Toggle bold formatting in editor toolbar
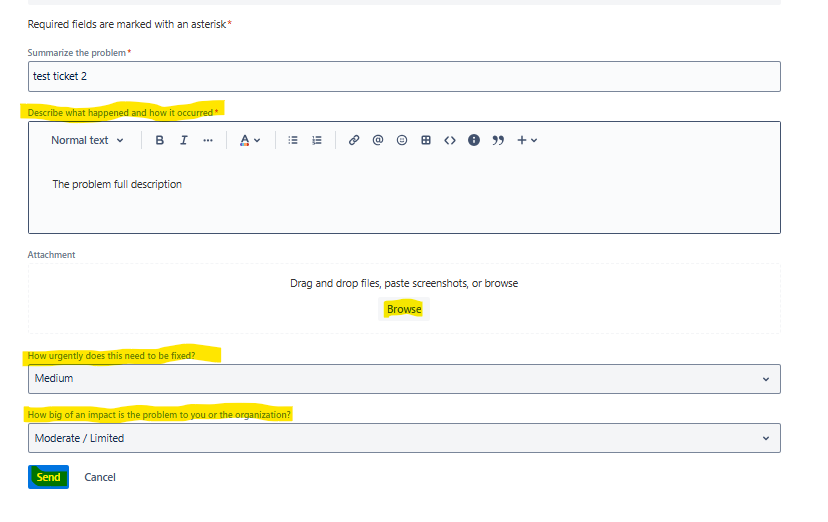Viewport: 828px width, 522px height. [160, 141]
